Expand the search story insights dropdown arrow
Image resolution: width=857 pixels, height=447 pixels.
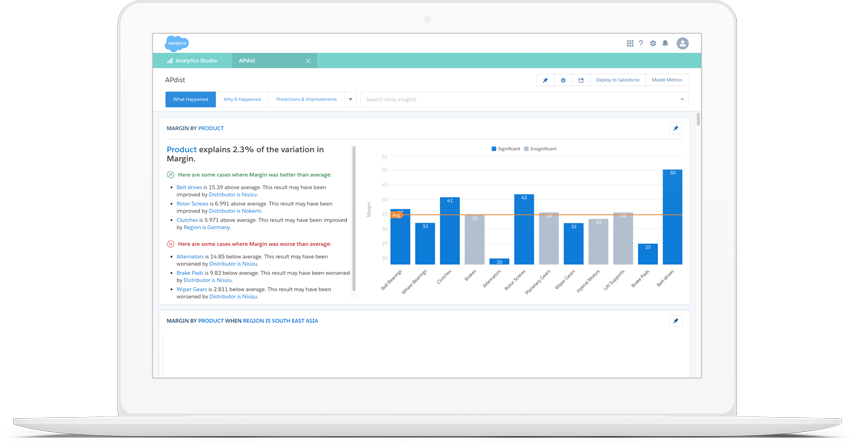682,99
